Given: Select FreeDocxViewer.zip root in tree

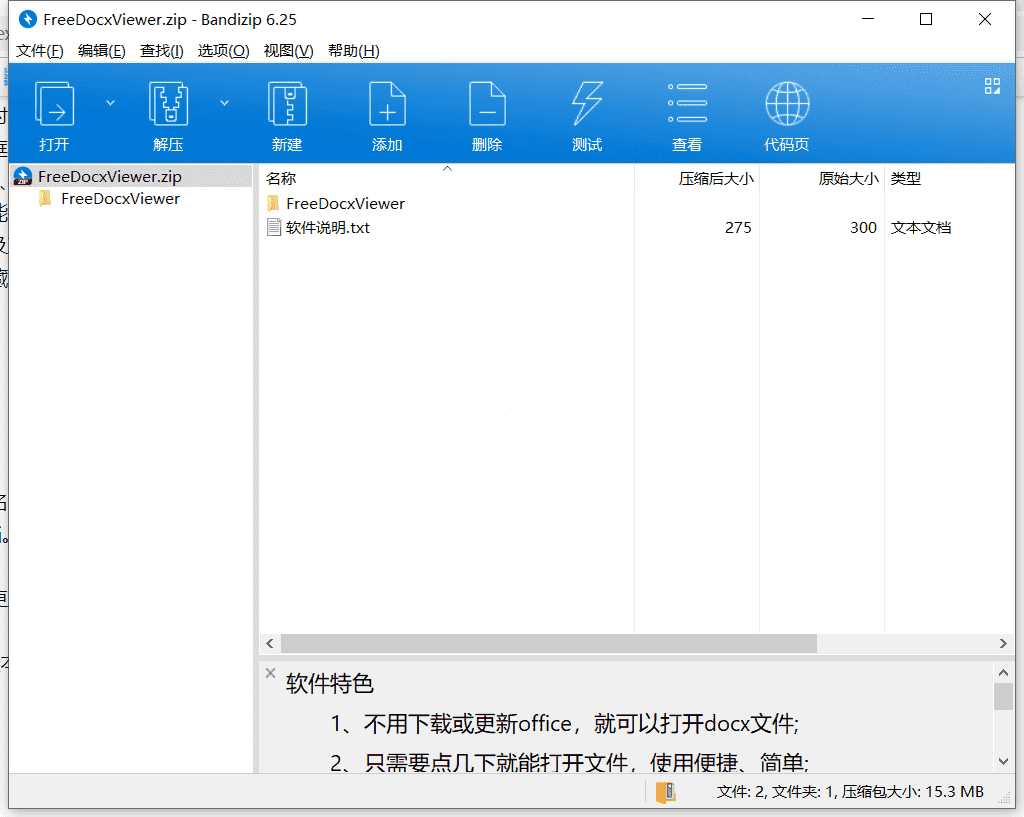Looking at the screenshot, I should point(132,176).
